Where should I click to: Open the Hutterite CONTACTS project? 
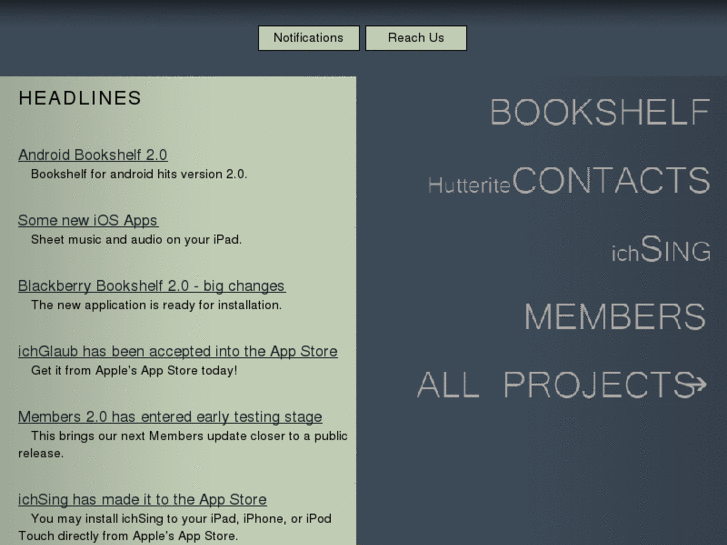tap(569, 180)
